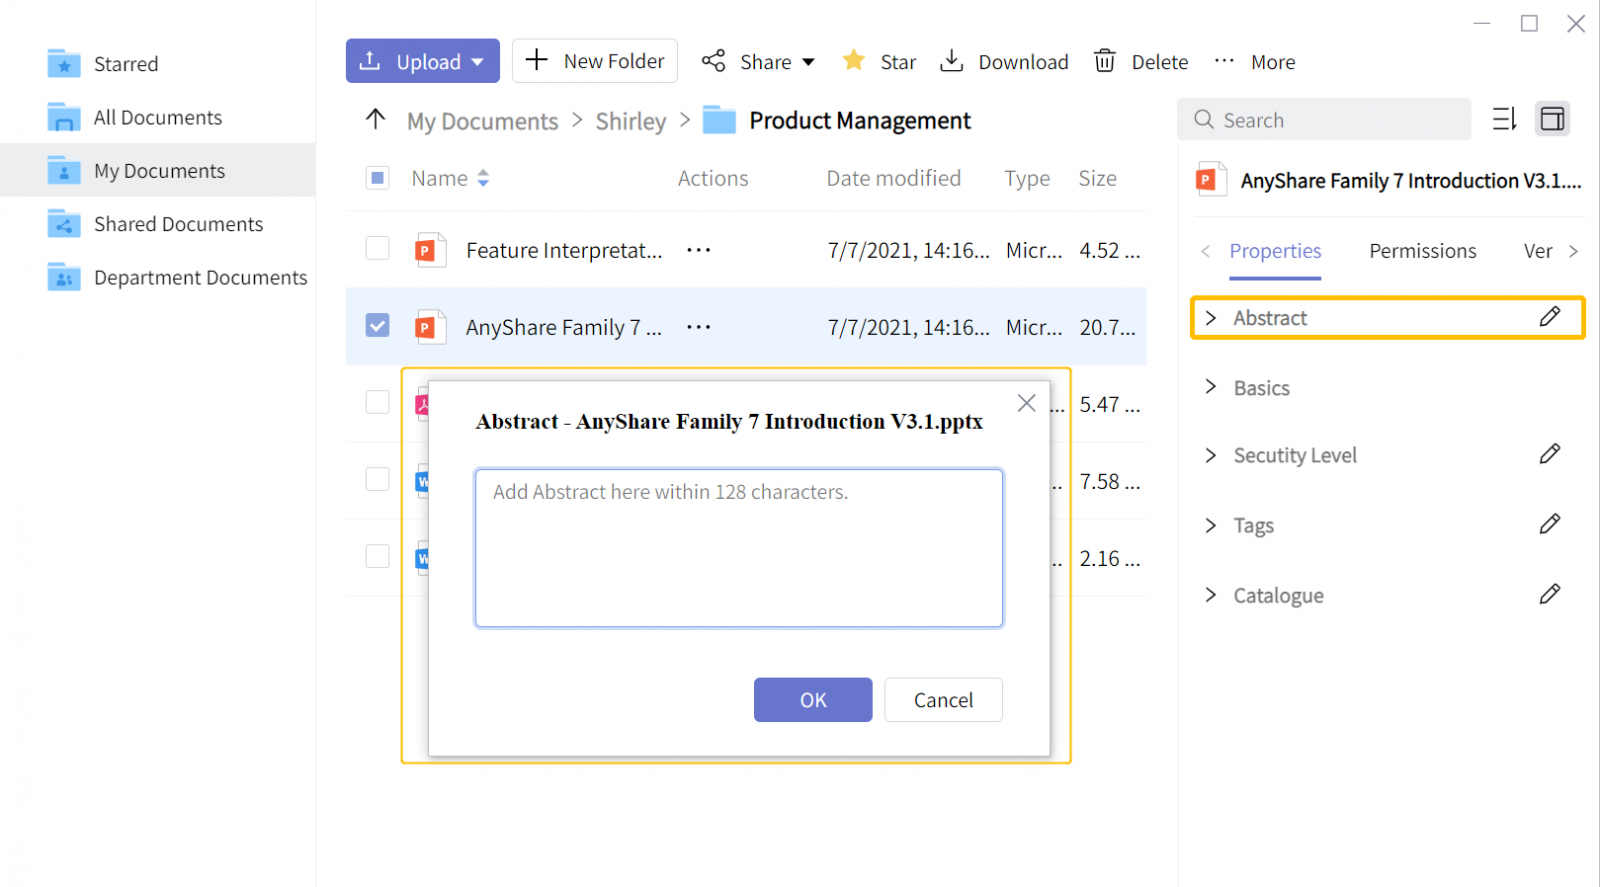Edit Secutity Level with pencil icon
Viewport: 1600px width, 887px height.
(x=1550, y=454)
